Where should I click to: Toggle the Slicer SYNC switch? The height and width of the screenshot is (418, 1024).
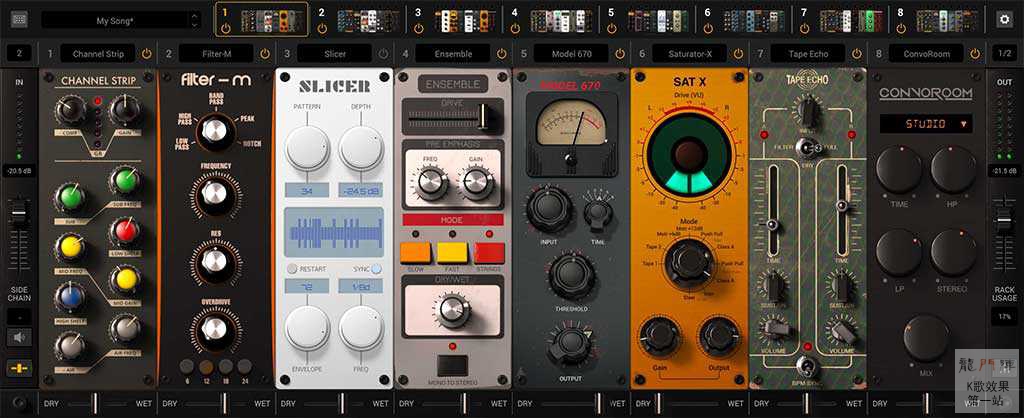click(377, 268)
